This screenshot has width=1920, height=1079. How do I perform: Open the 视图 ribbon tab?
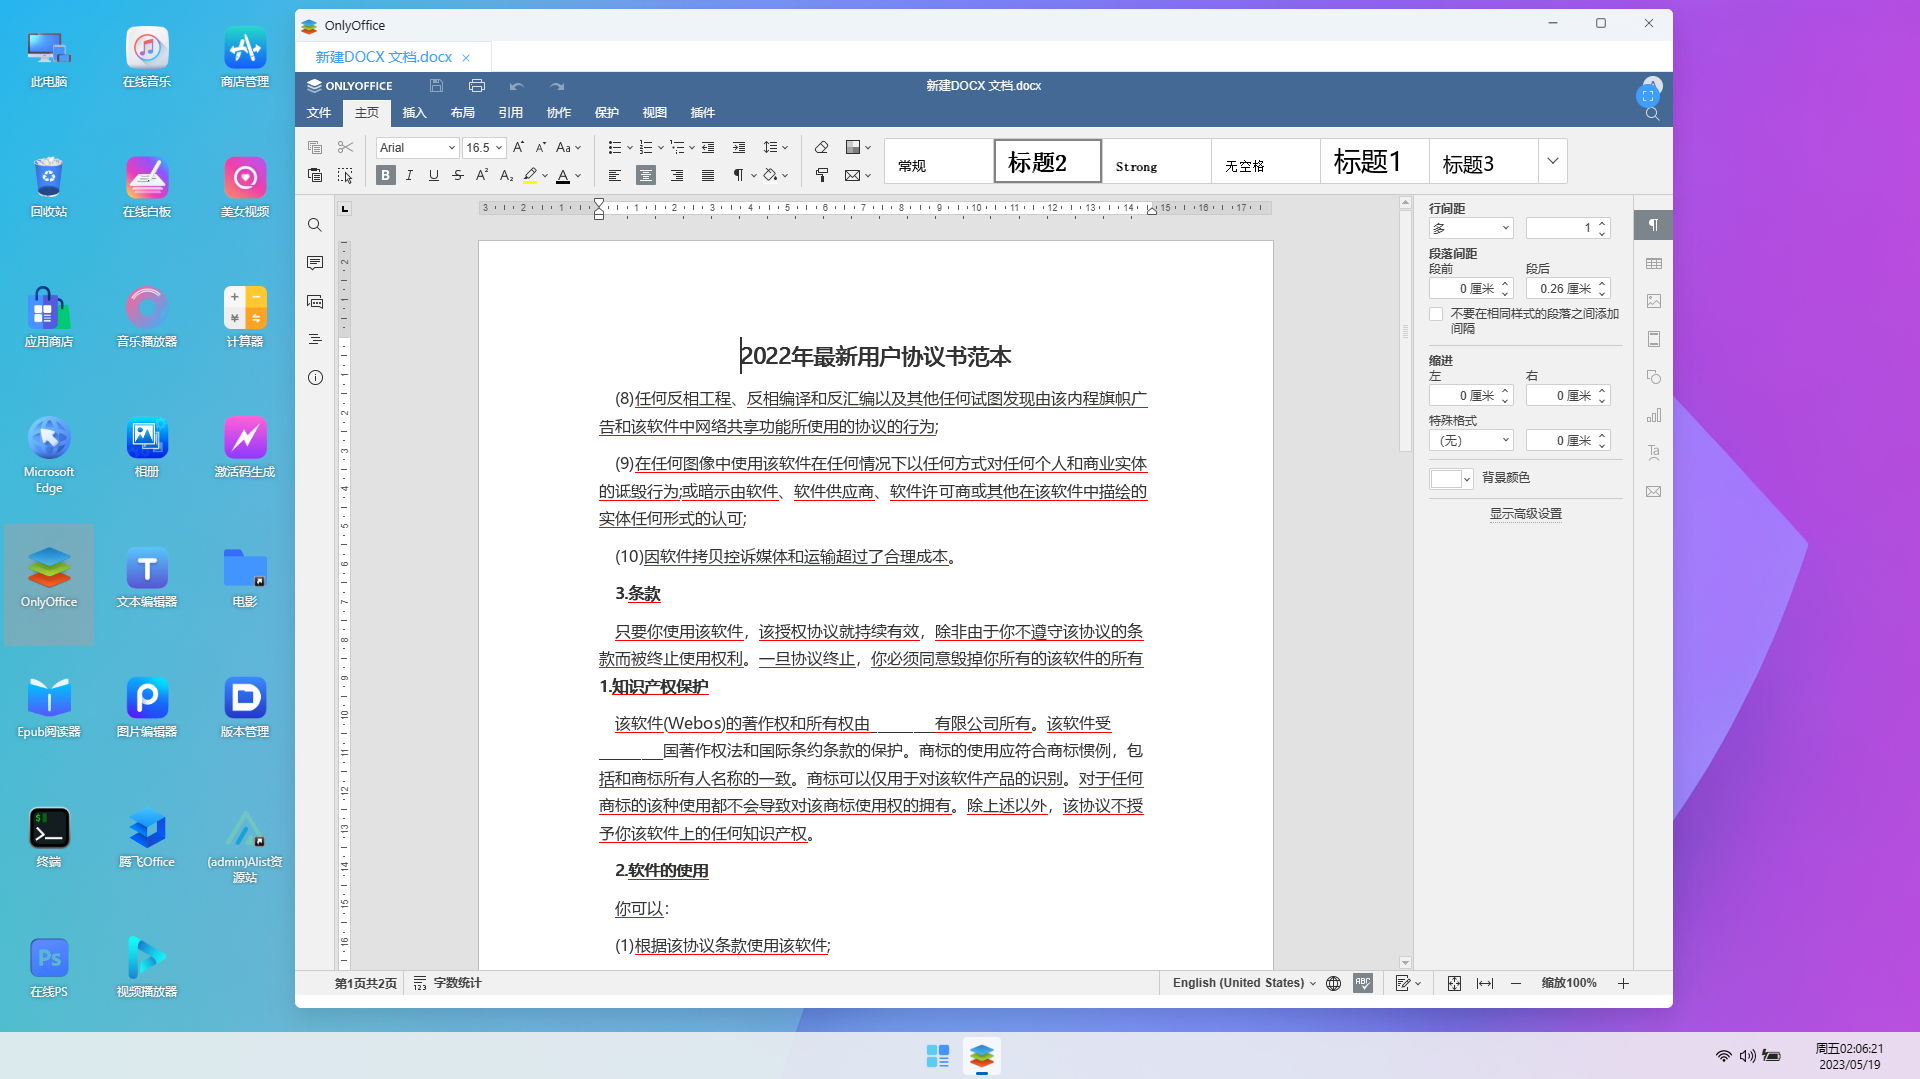point(654,113)
